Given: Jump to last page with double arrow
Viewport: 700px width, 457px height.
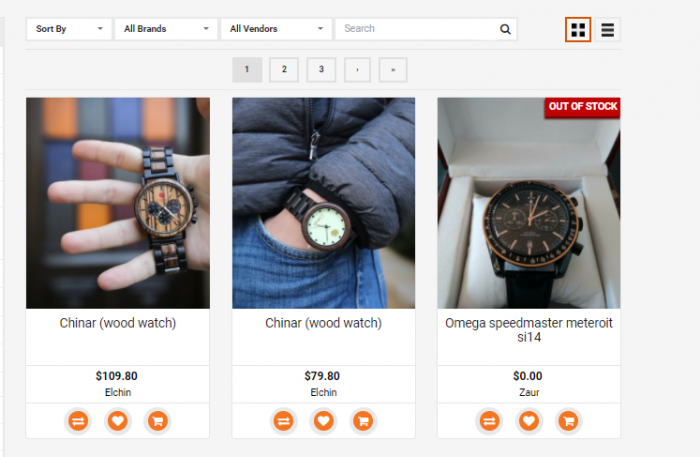Looking at the screenshot, I should pos(393,69).
